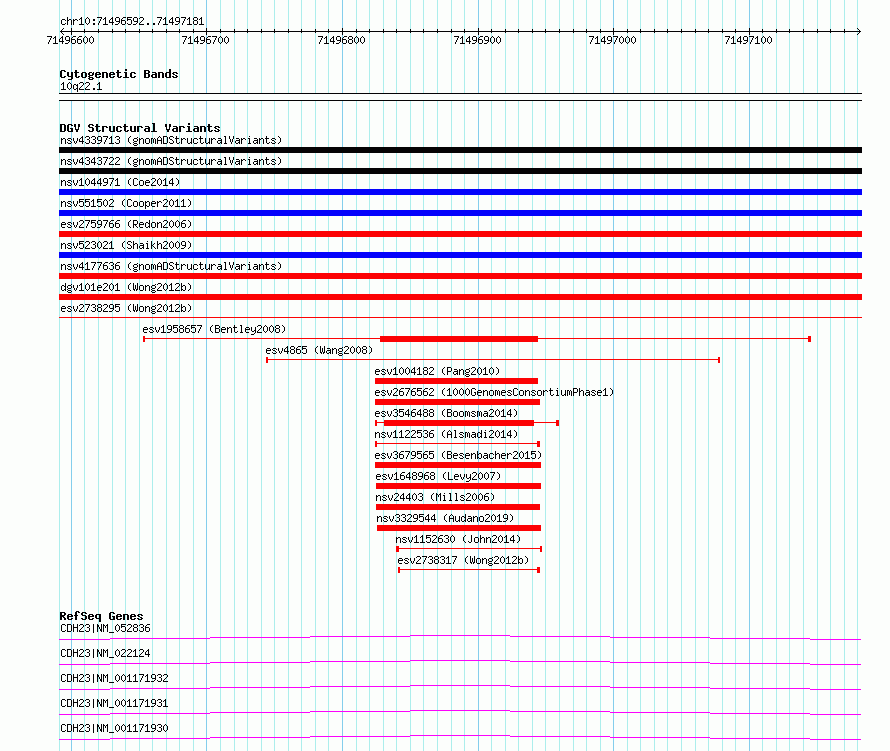Open the nsv551502 Cooper2011 variant label

(126, 203)
